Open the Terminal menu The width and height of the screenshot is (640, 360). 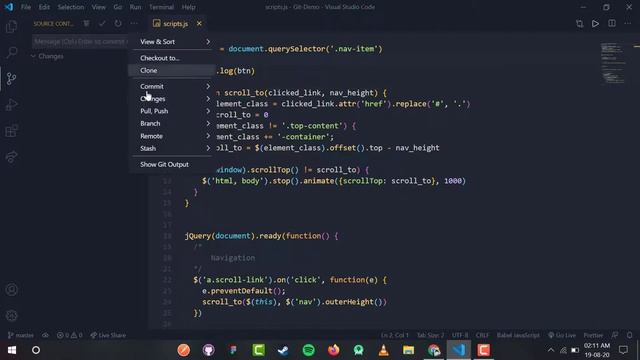coord(161,7)
